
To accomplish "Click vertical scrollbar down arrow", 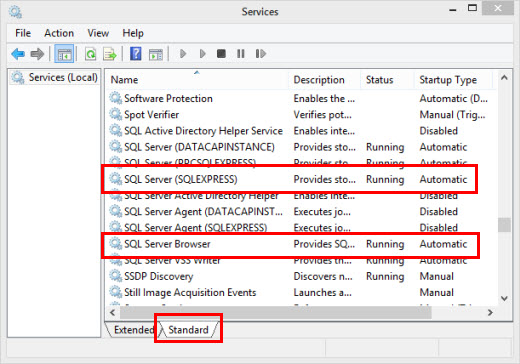I will pyautogui.click(x=504, y=298).
